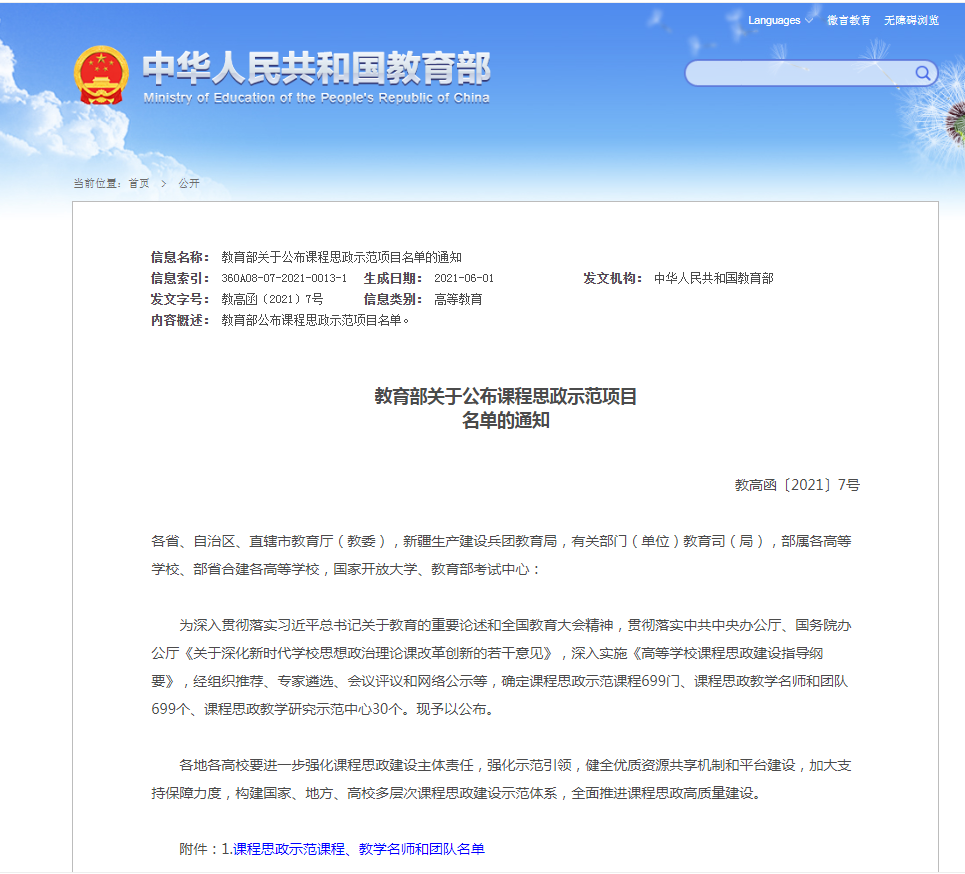Expand the Languages dropdown

(774, 20)
